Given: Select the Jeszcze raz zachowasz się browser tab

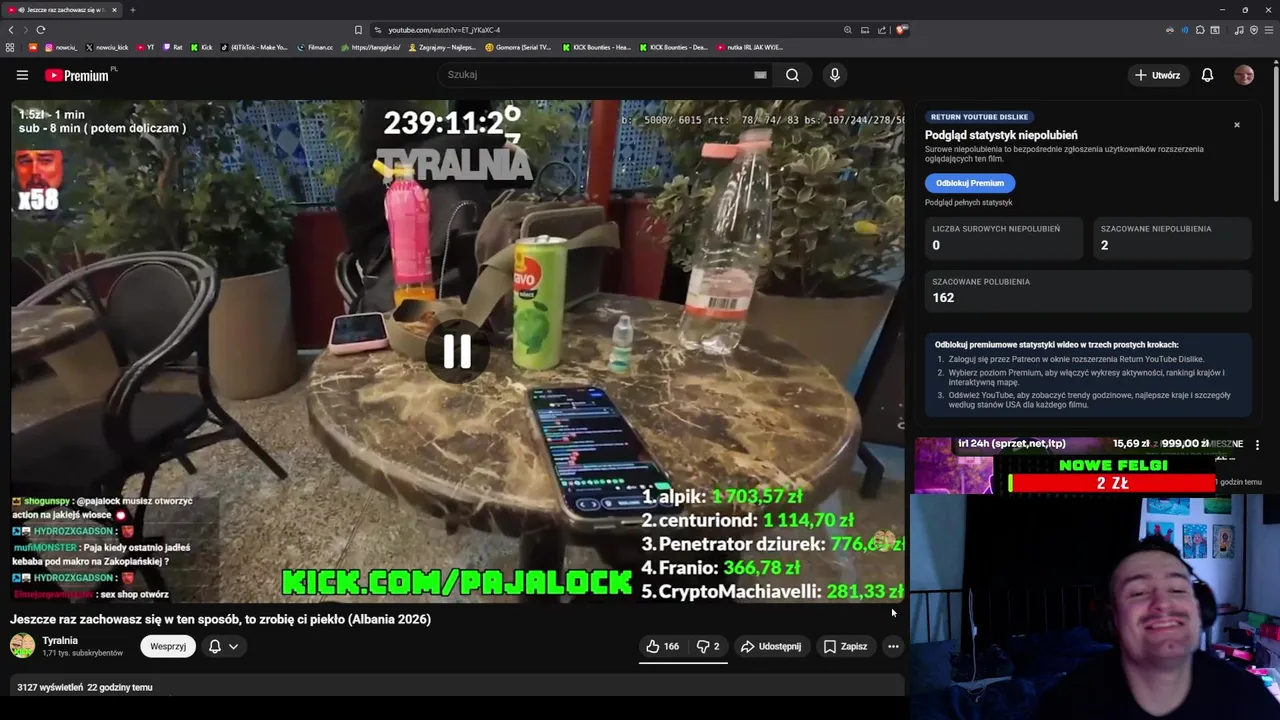Looking at the screenshot, I should 62,10.
